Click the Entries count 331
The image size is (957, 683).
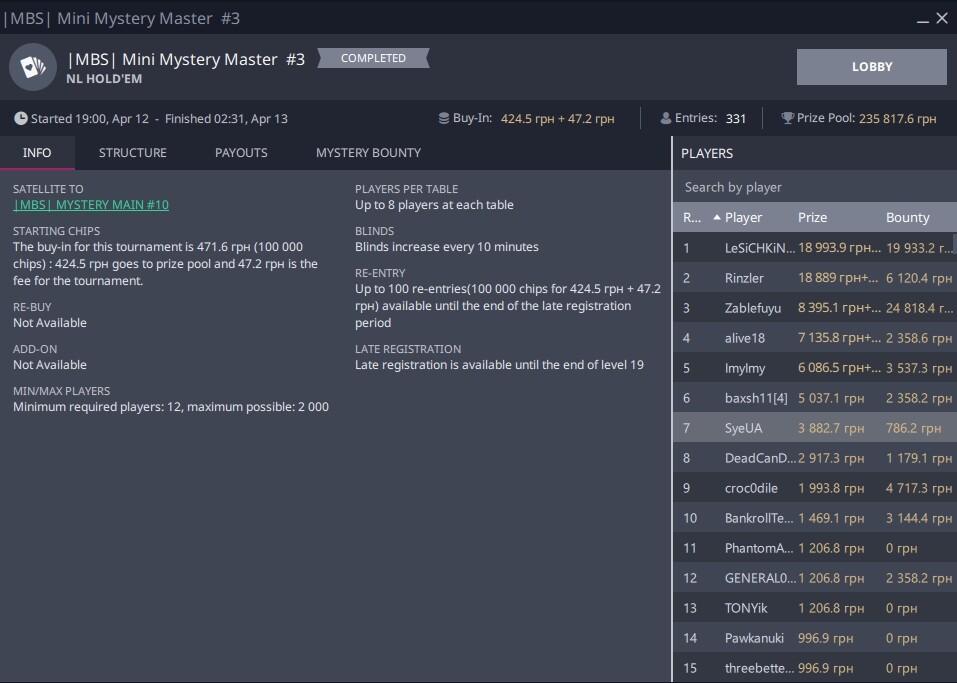735,118
